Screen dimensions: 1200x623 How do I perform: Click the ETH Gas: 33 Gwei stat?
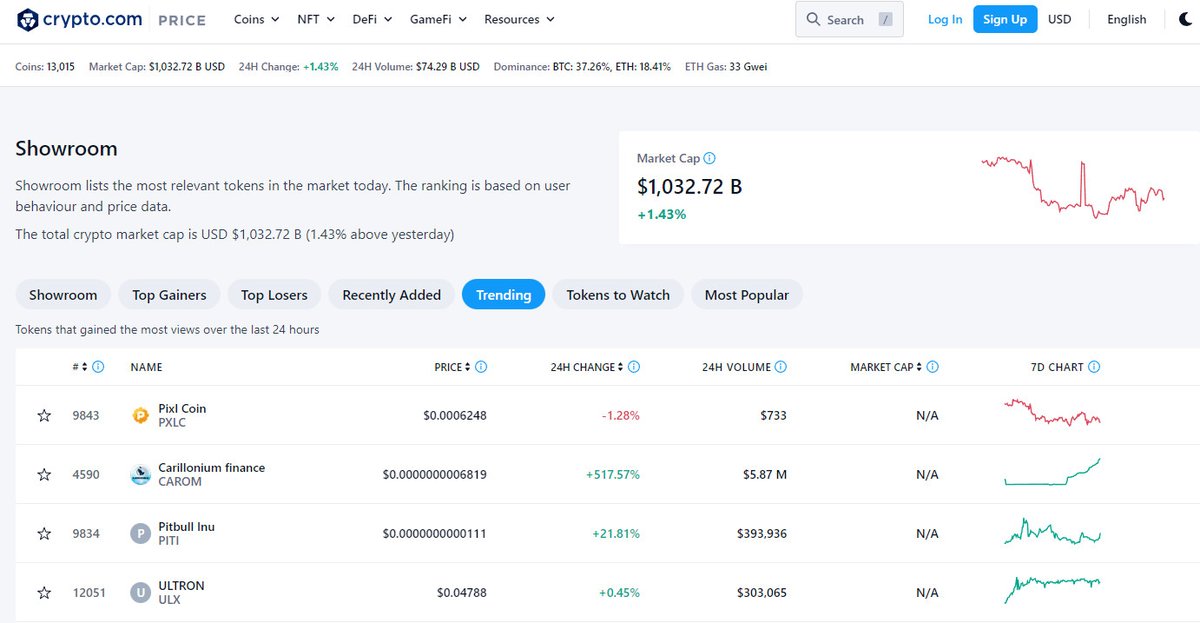(x=726, y=67)
